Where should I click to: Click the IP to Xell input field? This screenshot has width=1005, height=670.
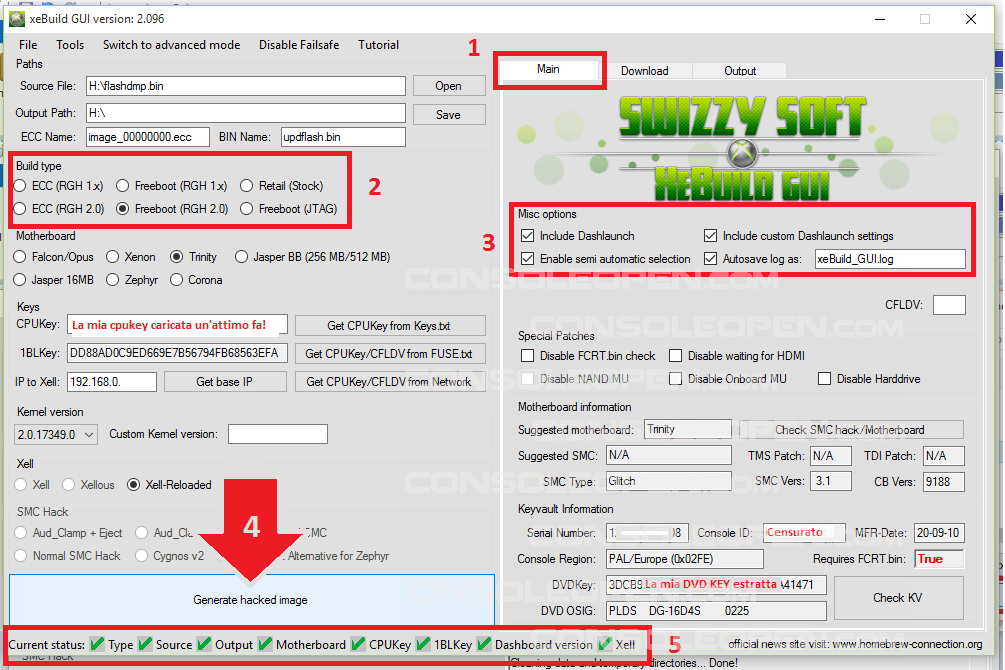click(x=112, y=382)
